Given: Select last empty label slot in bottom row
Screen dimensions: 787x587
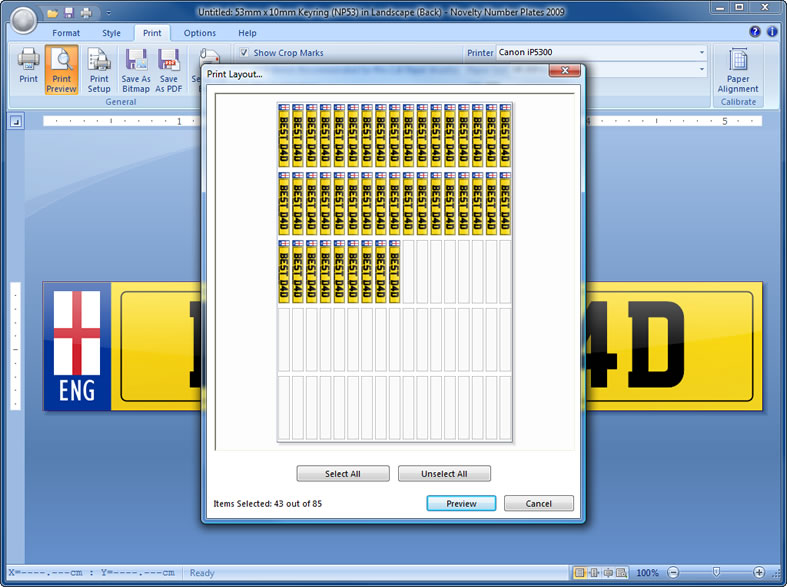Looking at the screenshot, I should (505, 408).
